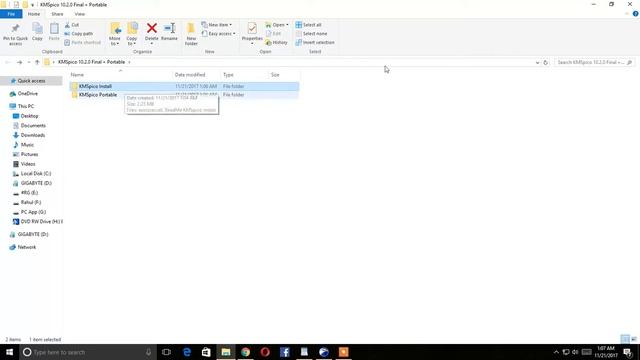Launch Microsoft Edge from taskbar
Image resolution: width=640 pixels, height=360 pixels.
point(187,352)
